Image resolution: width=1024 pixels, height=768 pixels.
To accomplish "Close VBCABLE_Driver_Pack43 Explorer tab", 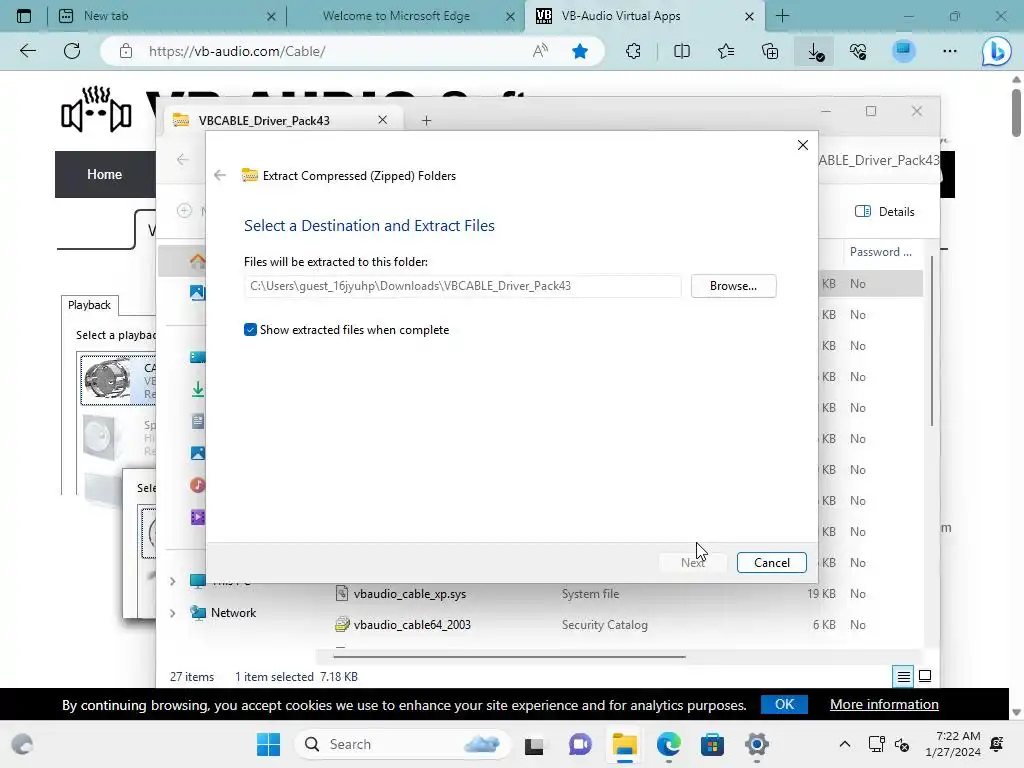I will (383, 120).
